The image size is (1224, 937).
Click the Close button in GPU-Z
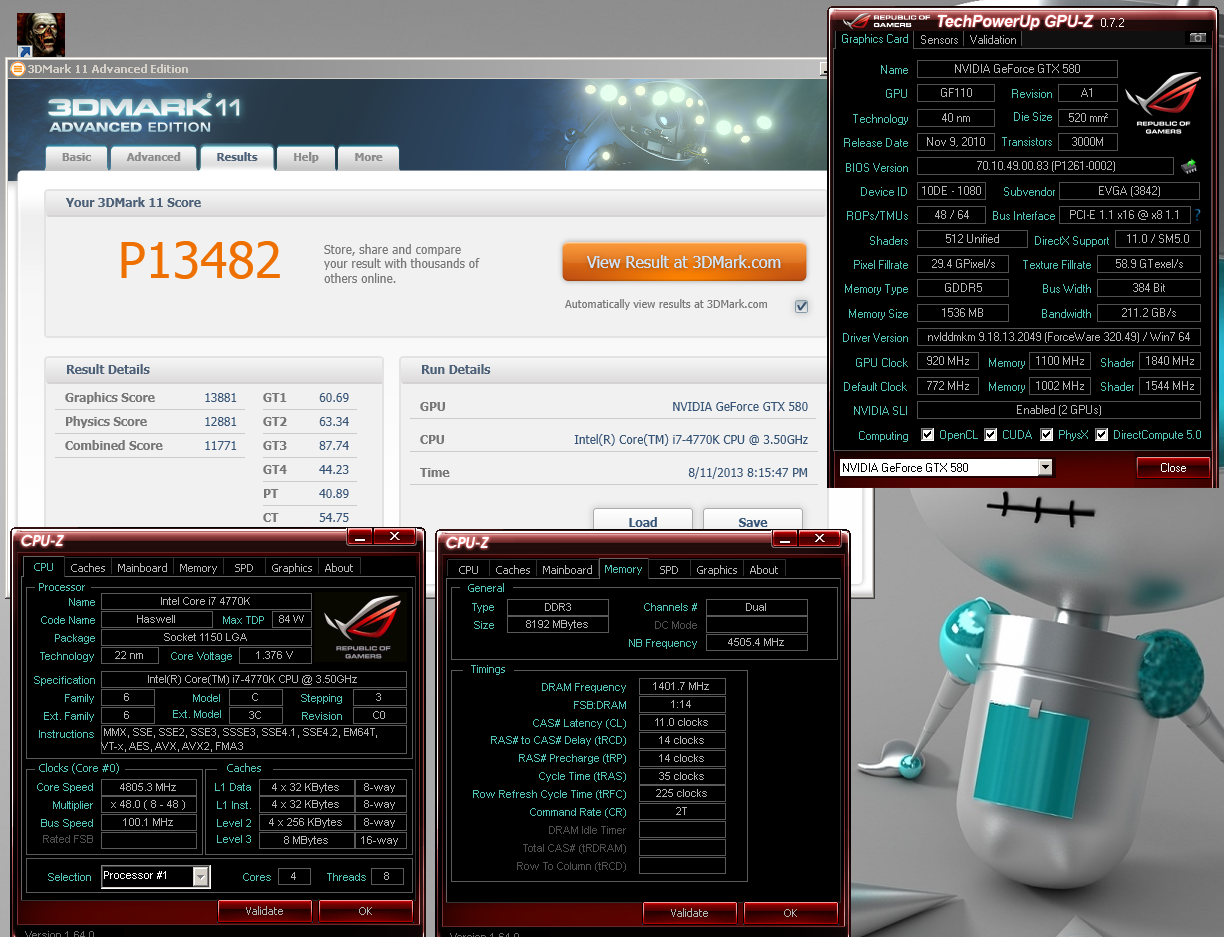(x=1173, y=467)
